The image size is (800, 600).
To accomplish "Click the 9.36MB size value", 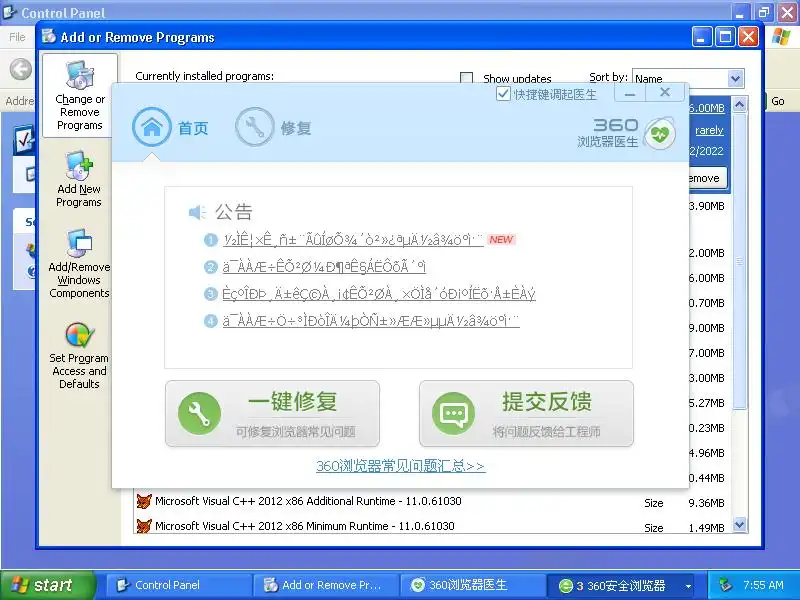I will (706, 503).
